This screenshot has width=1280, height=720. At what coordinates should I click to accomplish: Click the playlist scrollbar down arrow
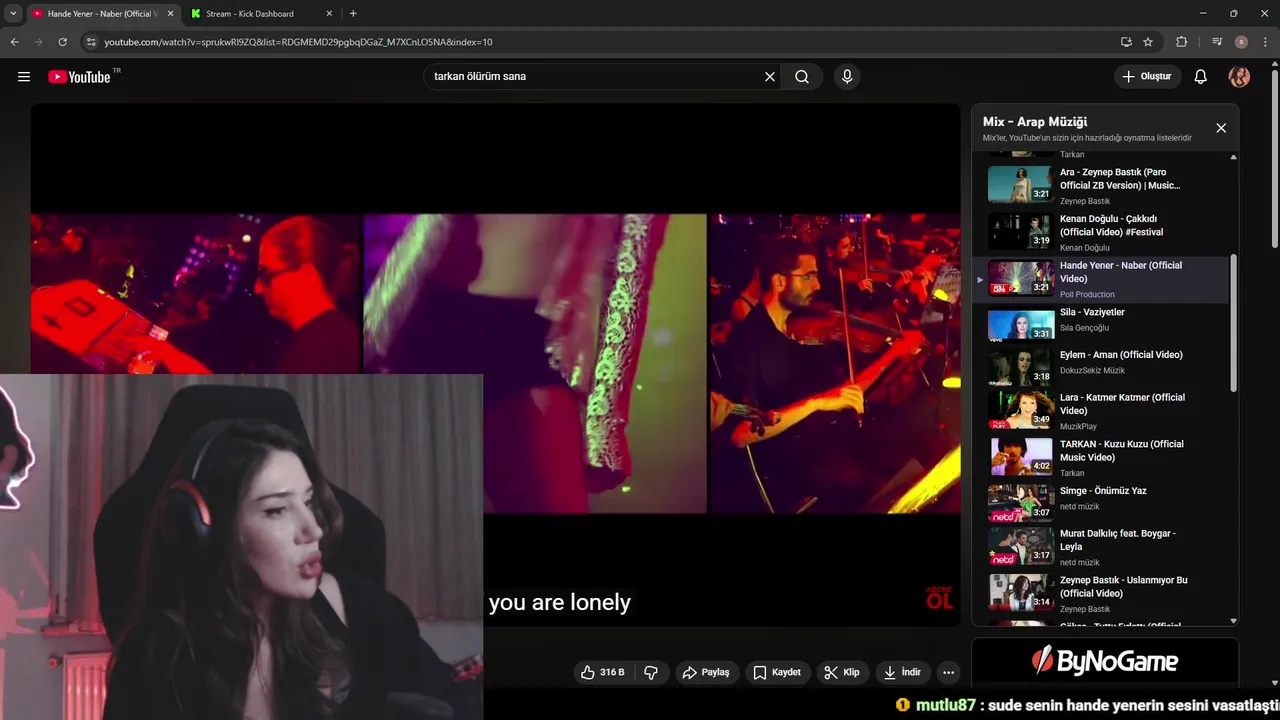point(1233,621)
